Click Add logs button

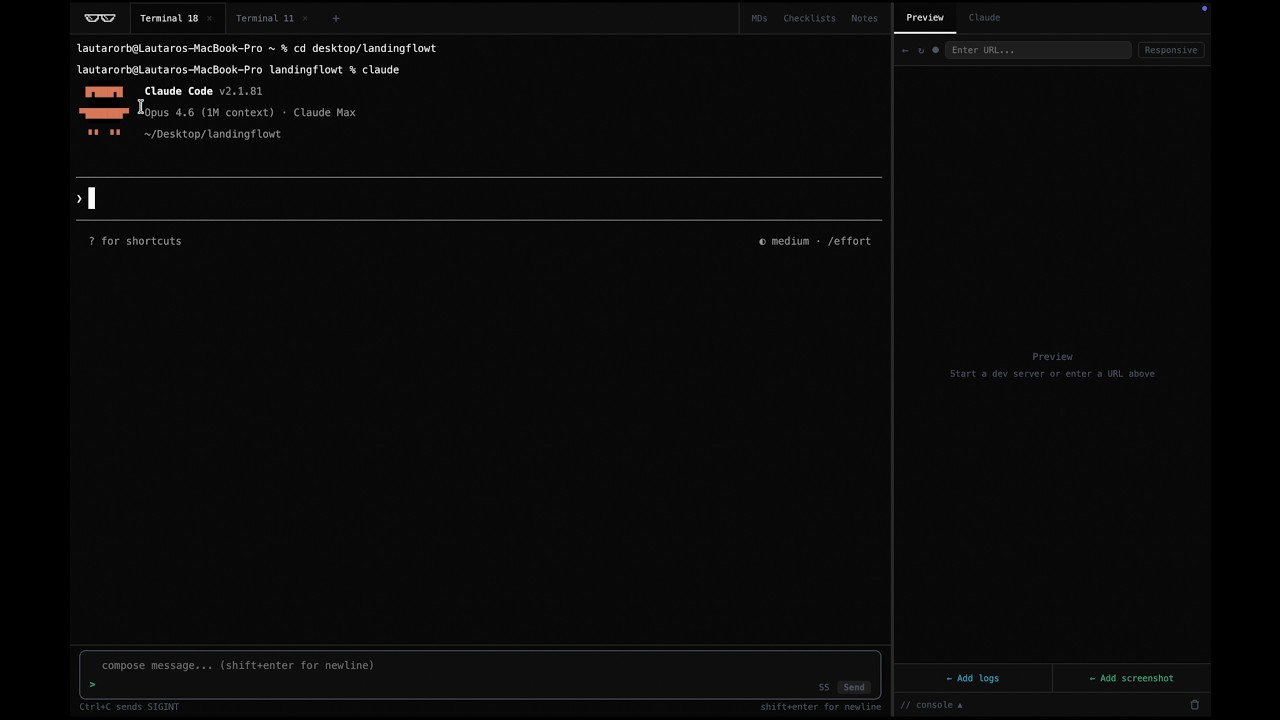click(x=973, y=678)
